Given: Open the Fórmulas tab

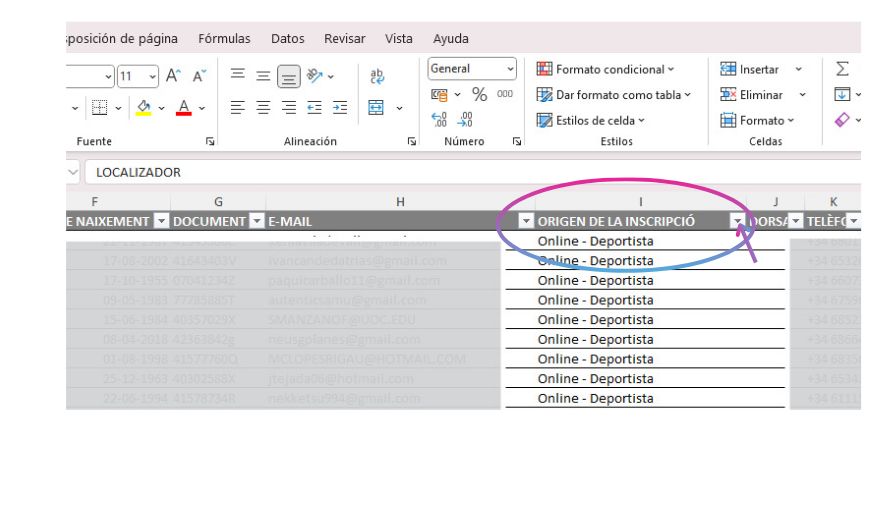Looking at the screenshot, I should (x=224, y=39).
